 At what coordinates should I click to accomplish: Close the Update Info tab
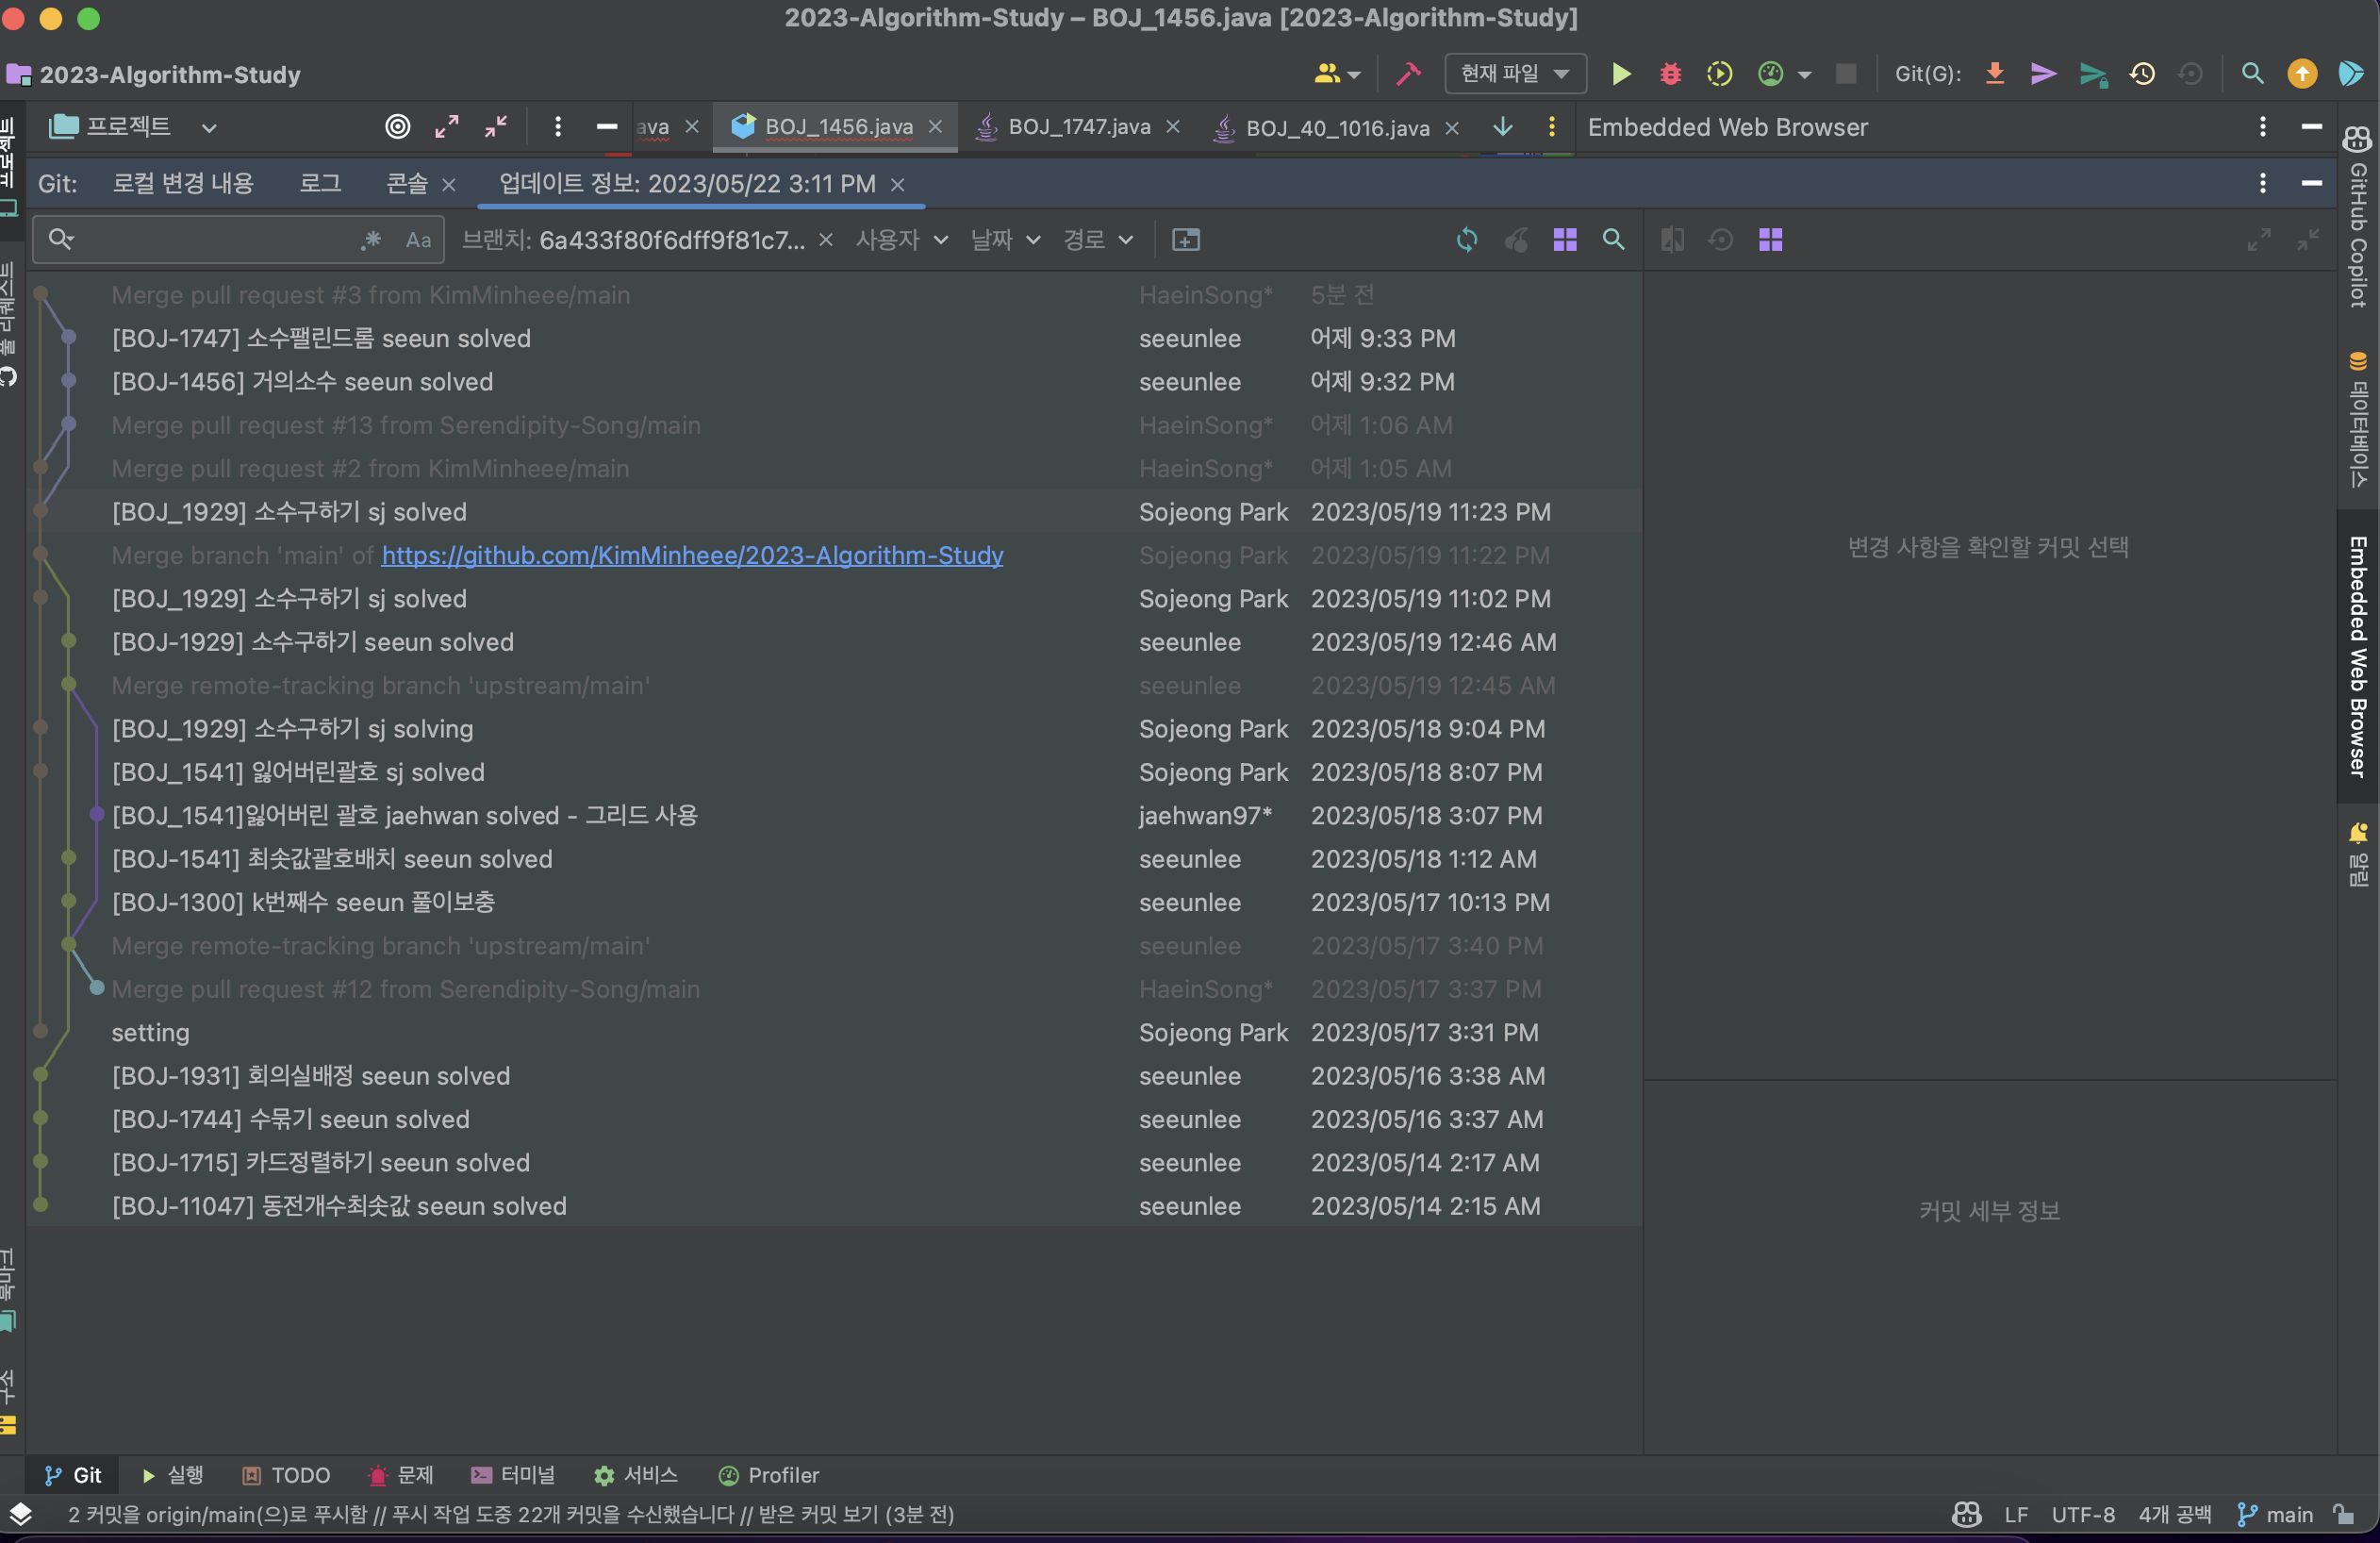(897, 185)
